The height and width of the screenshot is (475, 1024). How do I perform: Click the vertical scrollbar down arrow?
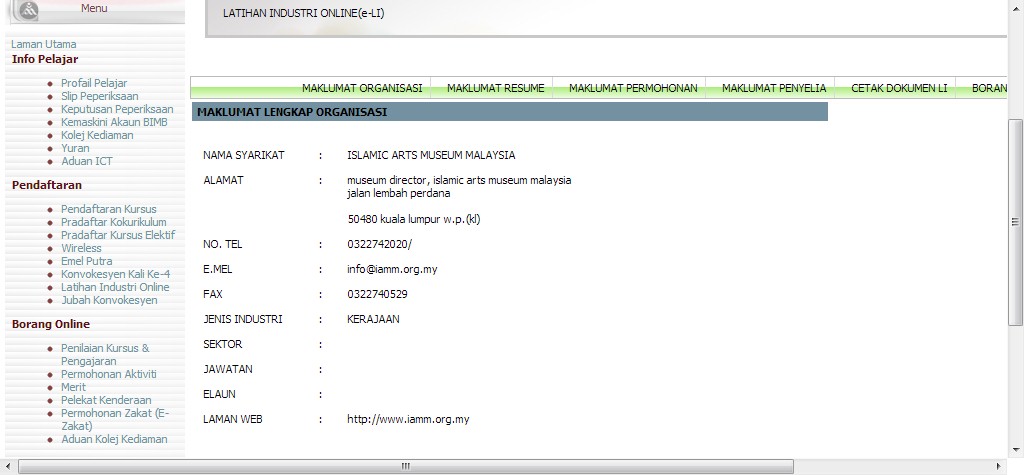(x=1015, y=450)
